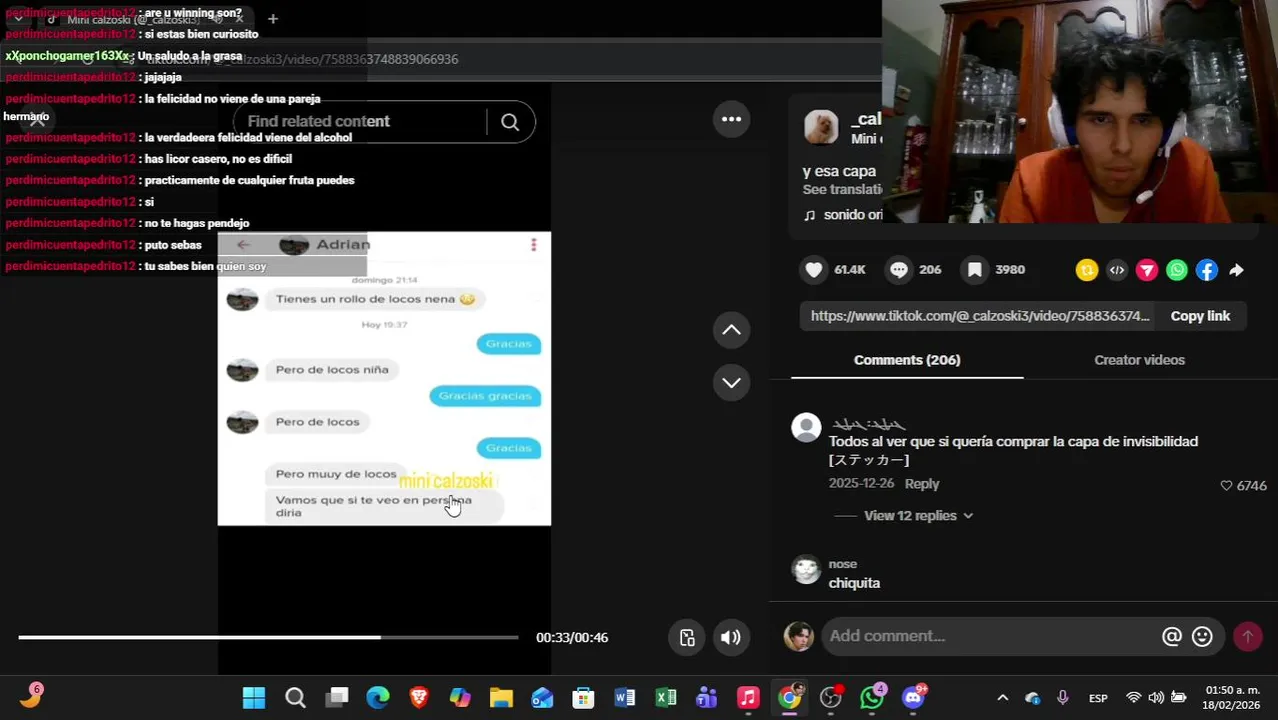
Task: Open more share options arrow
Action: click(x=1237, y=270)
